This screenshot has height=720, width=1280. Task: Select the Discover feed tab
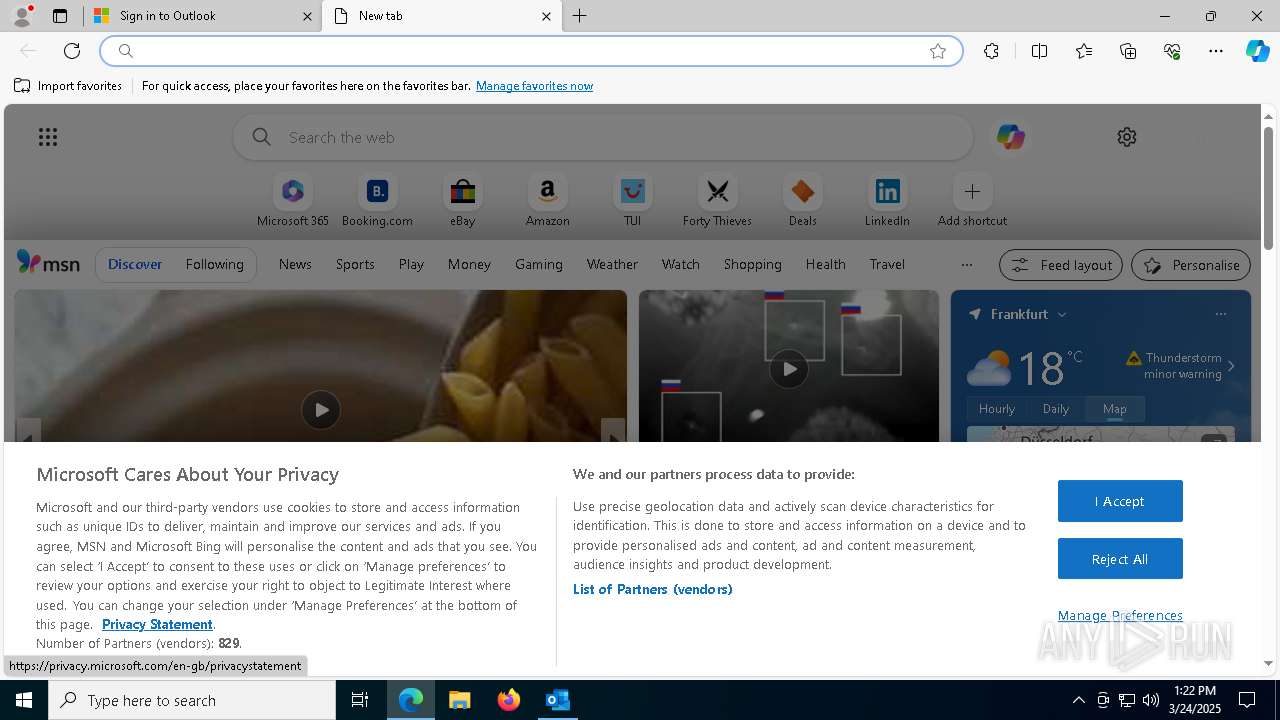(135, 264)
